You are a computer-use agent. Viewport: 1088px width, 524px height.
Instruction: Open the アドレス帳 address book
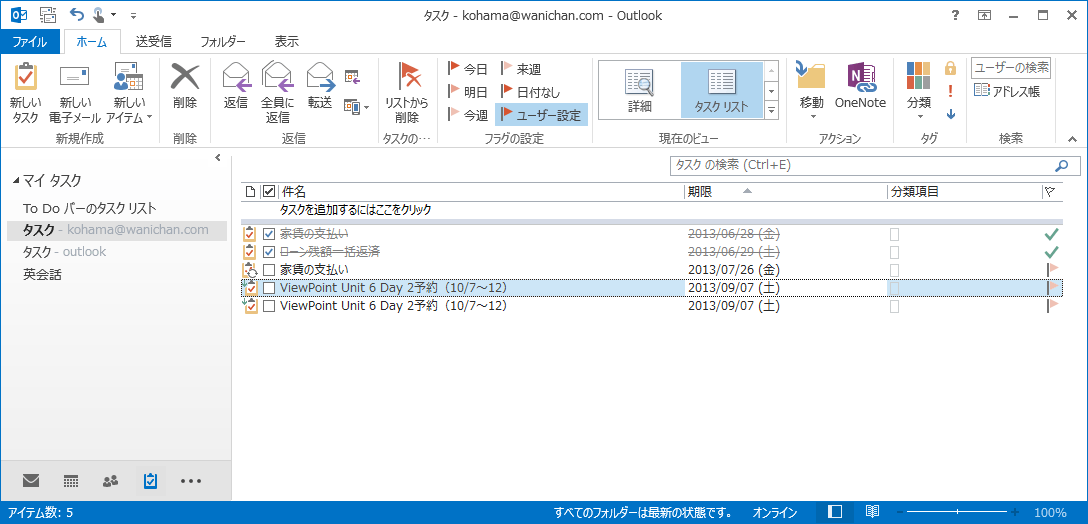pos(1007,91)
